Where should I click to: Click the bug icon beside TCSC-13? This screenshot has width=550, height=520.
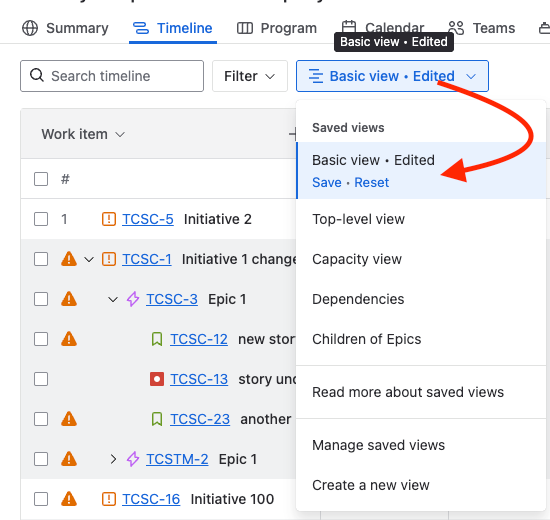(157, 379)
